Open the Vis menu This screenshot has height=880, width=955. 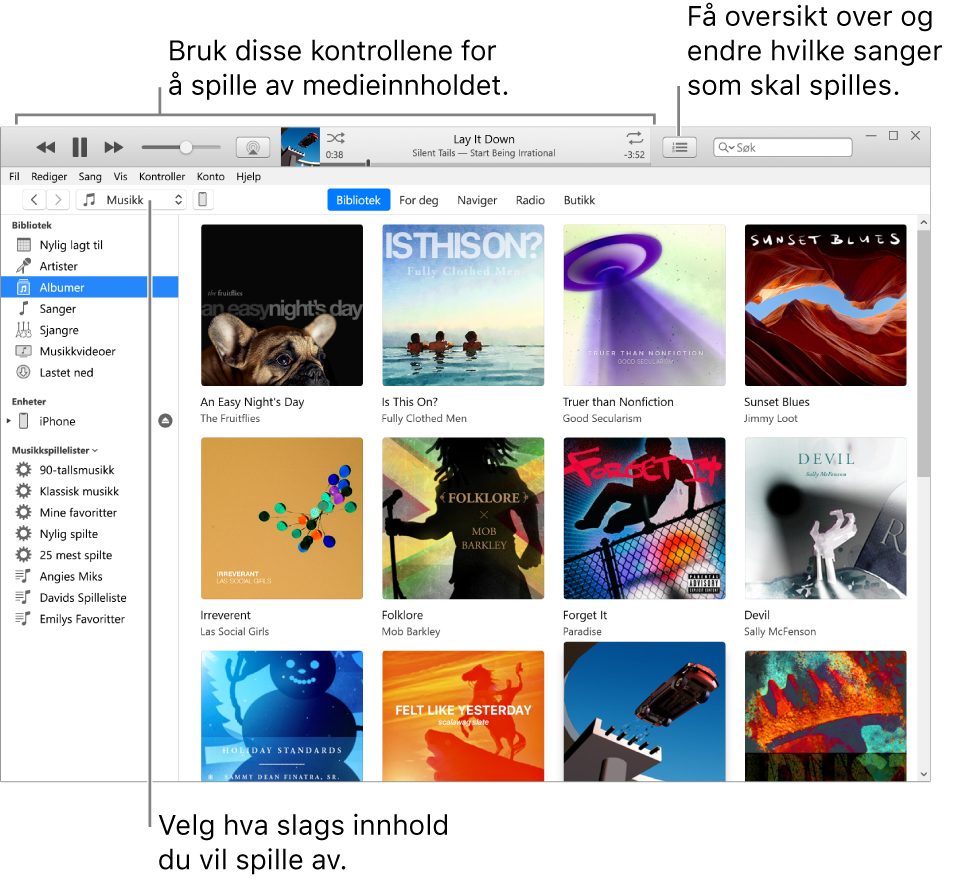(x=121, y=177)
